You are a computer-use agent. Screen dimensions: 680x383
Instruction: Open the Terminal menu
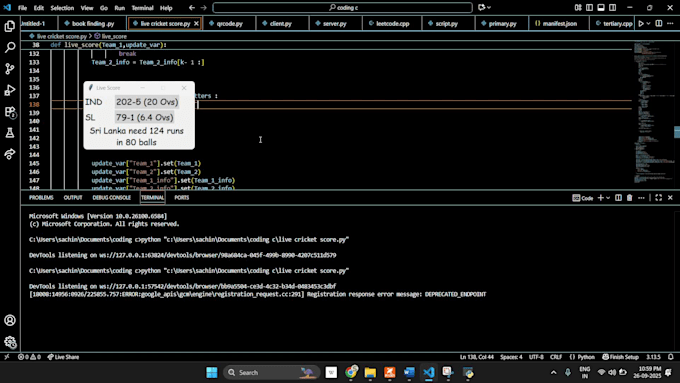pyautogui.click(x=142, y=8)
